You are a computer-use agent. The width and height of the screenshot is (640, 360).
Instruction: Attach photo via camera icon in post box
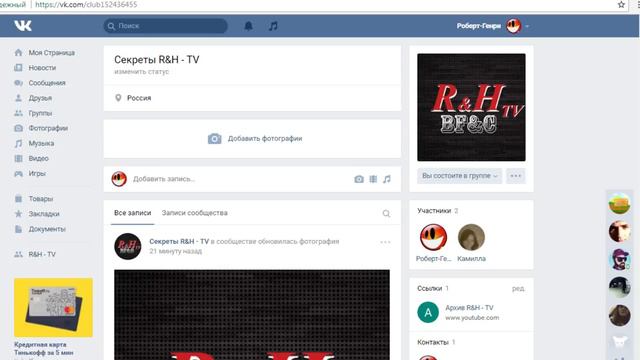tap(359, 179)
